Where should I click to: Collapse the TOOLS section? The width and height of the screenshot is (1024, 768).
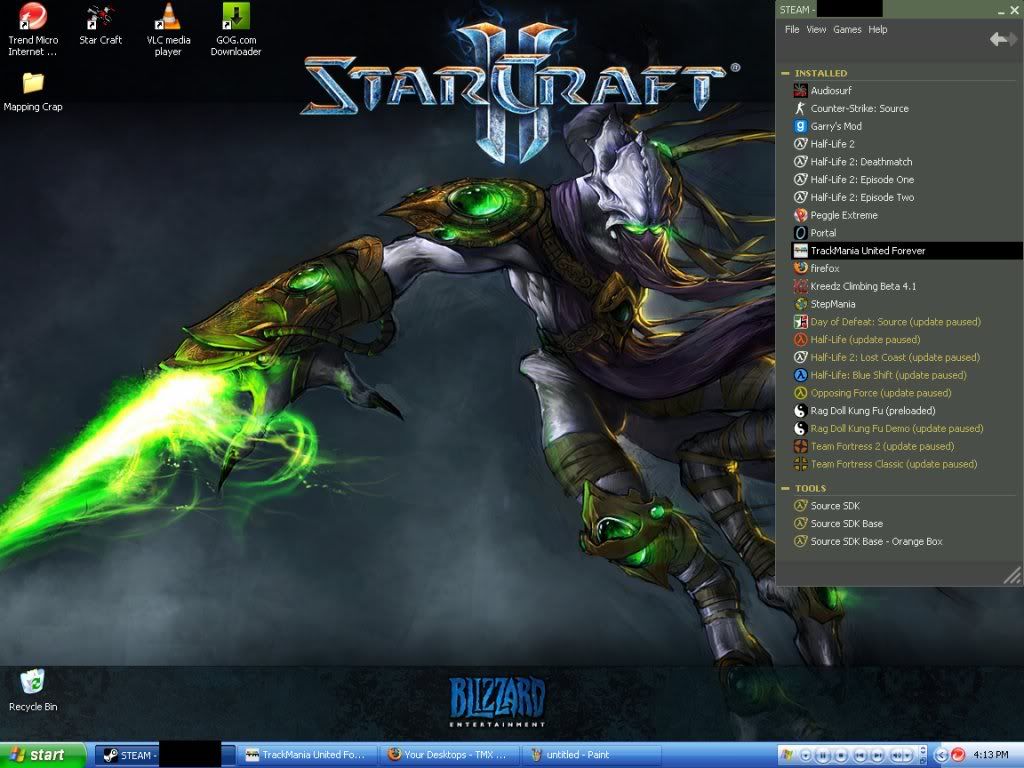(785, 488)
